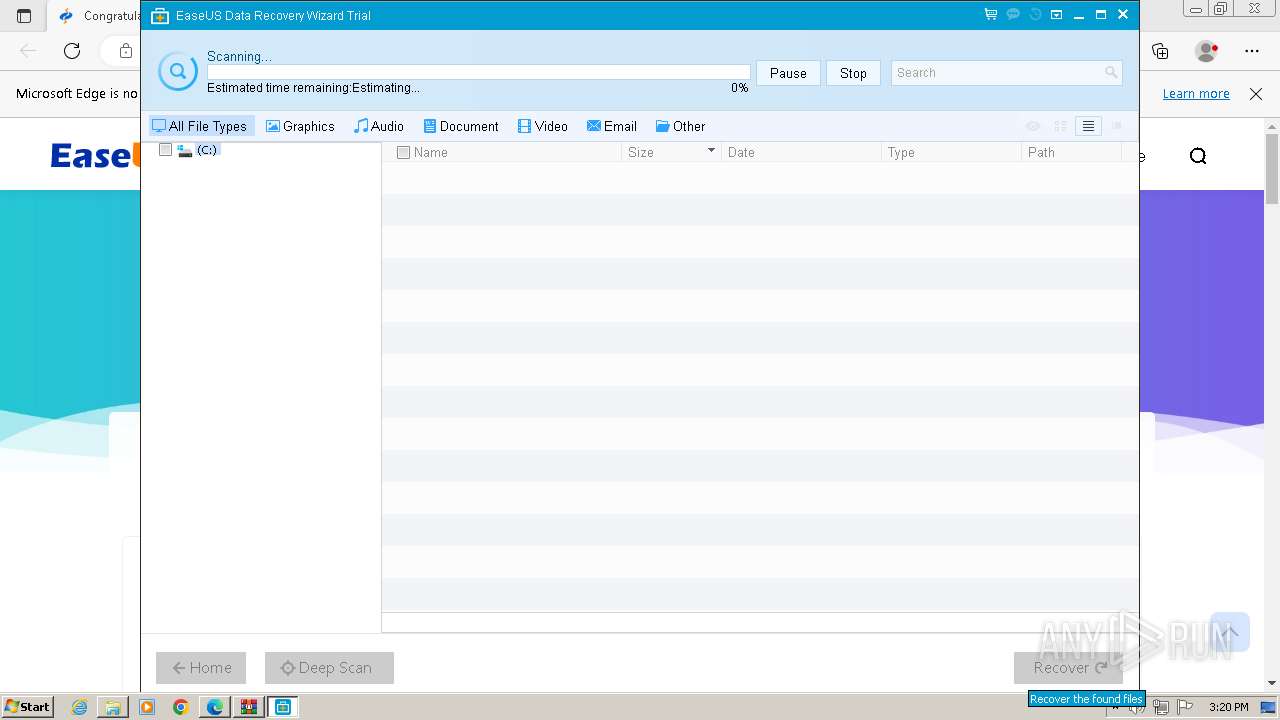
Task: Click the Size column sort arrow
Action: point(711,151)
